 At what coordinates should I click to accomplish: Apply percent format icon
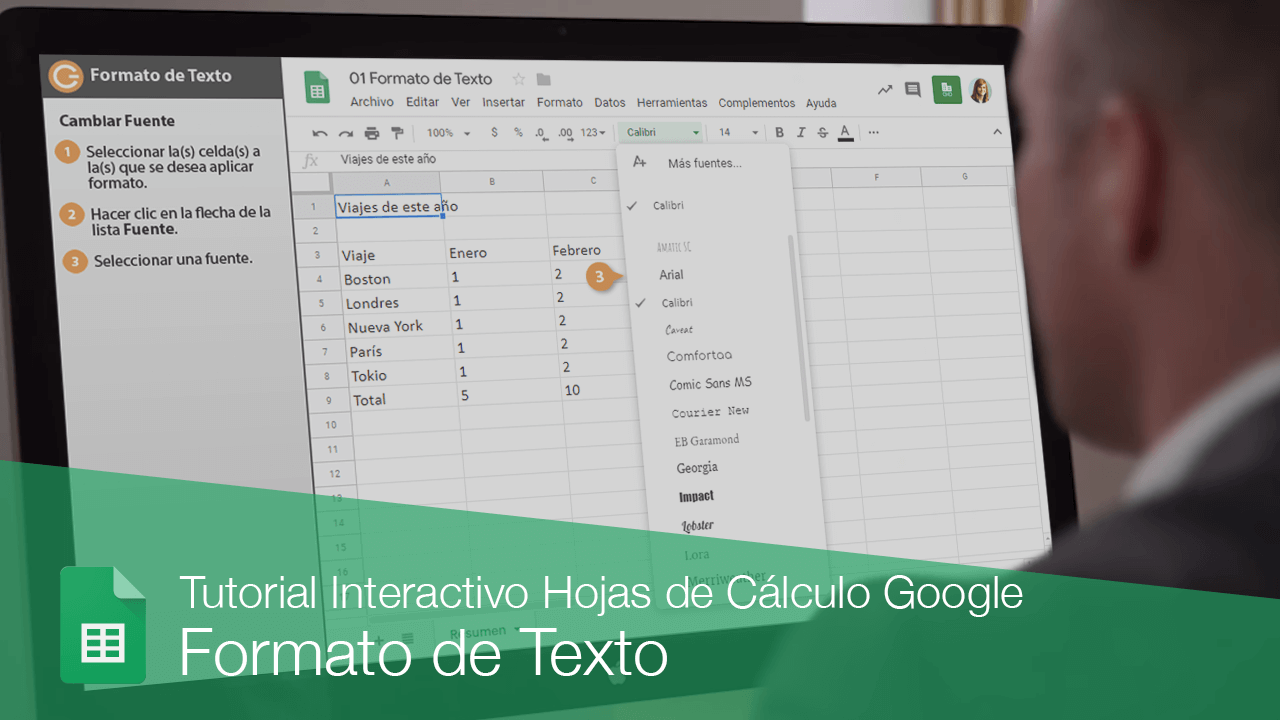[518, 132]
